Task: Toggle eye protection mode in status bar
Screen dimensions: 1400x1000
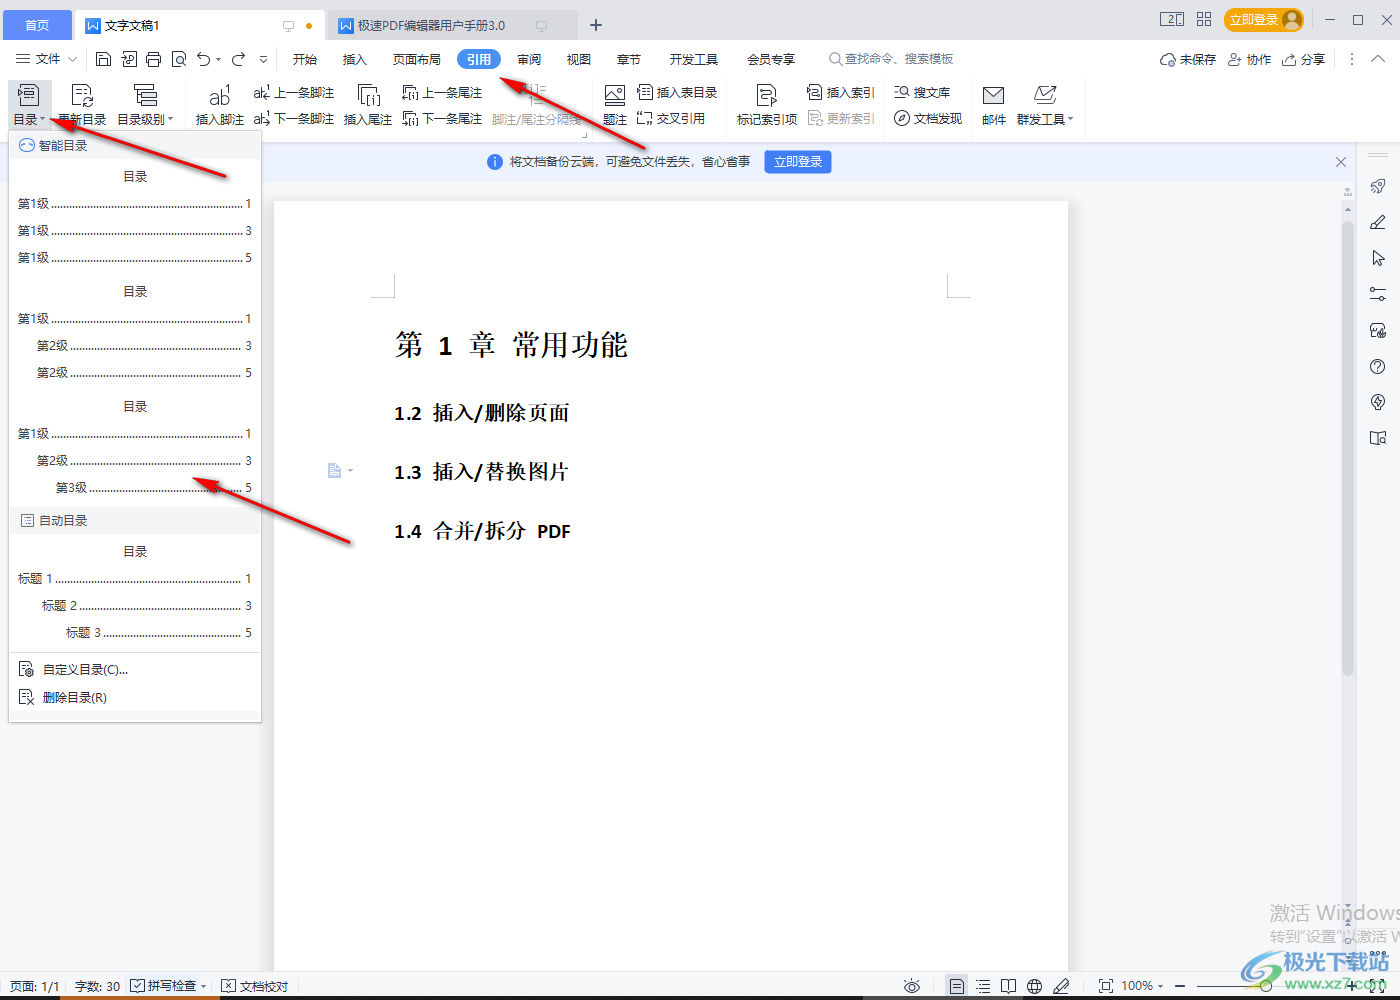Action: point(912,986)
